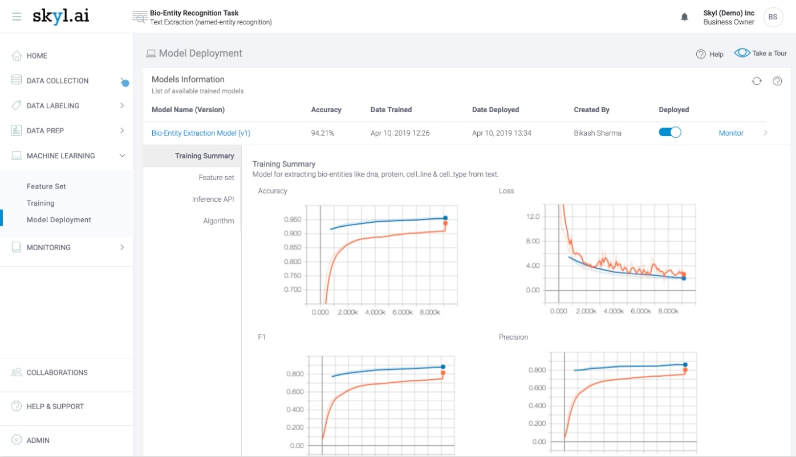
Task: Click the notification bell icon
Action: pyautogui.click(x=684, y=17)
